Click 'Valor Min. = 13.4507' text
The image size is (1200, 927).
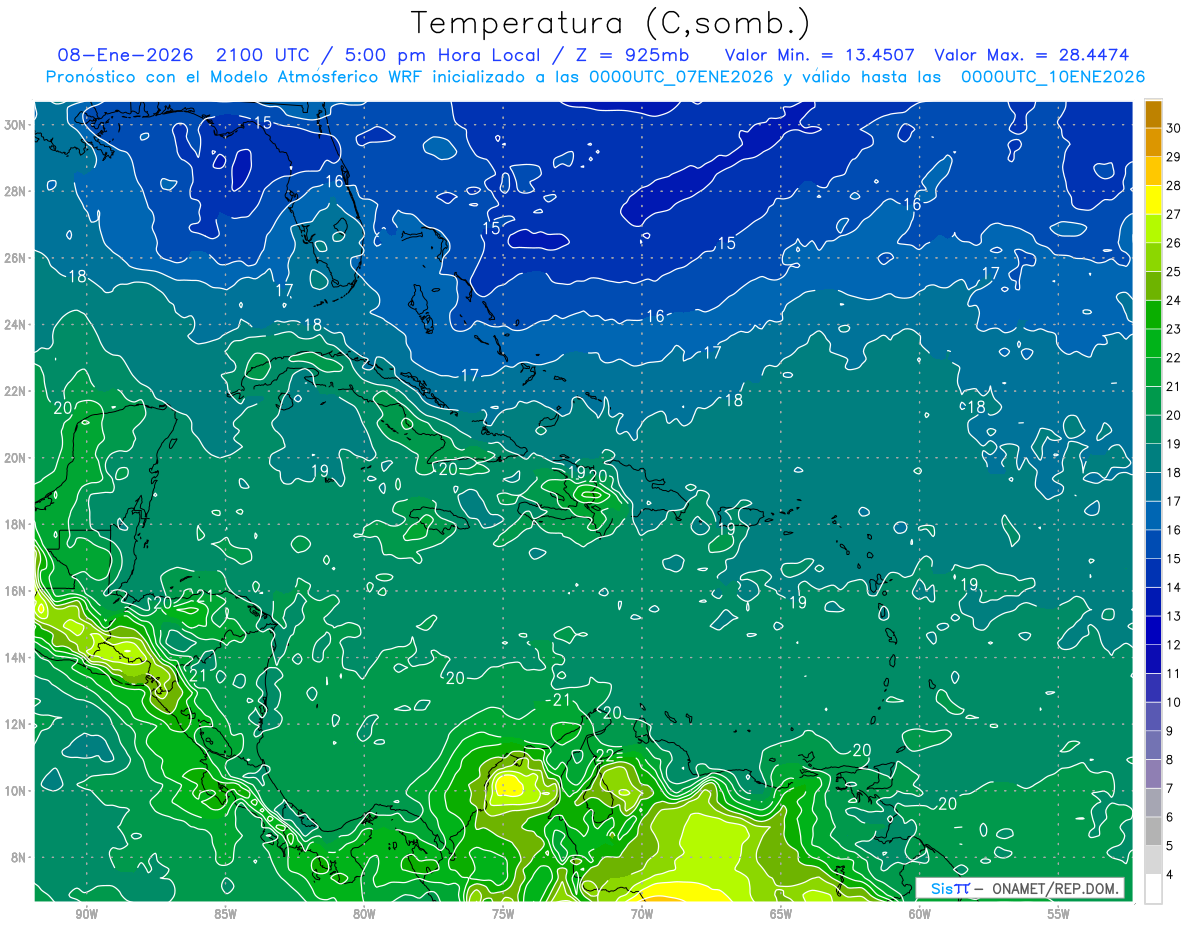[820, 55]
